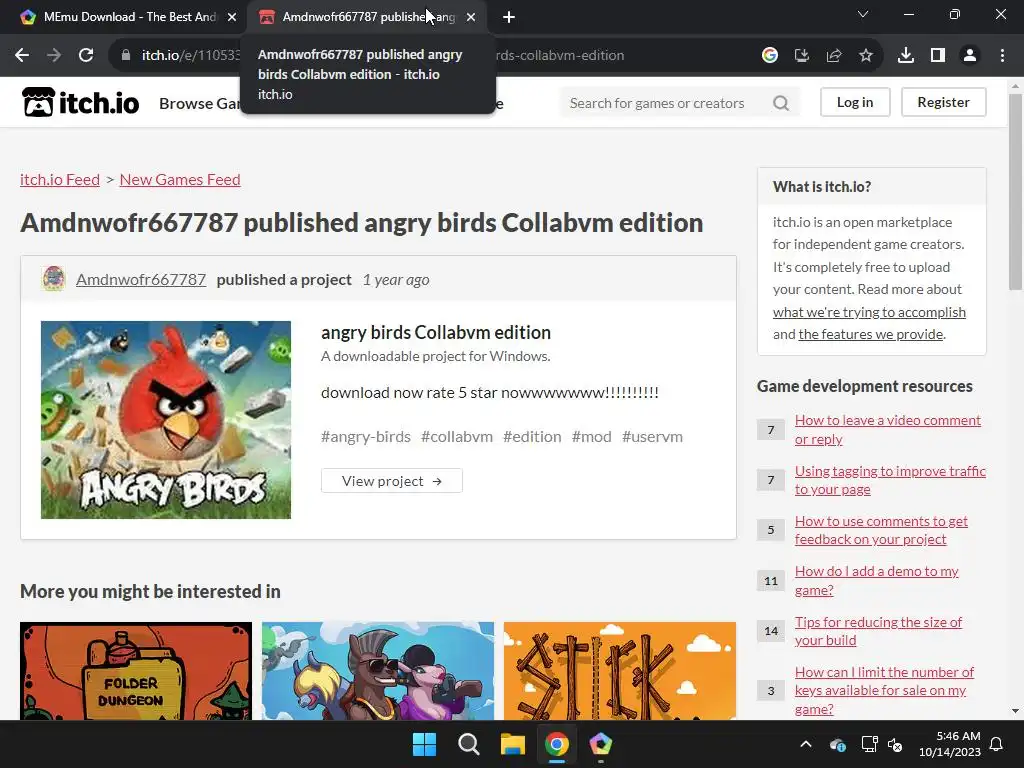Open 'Using tagging to improve traffic' link
Image resolution: width=1024 pixels, height=768 pixels.
[890, 480]
